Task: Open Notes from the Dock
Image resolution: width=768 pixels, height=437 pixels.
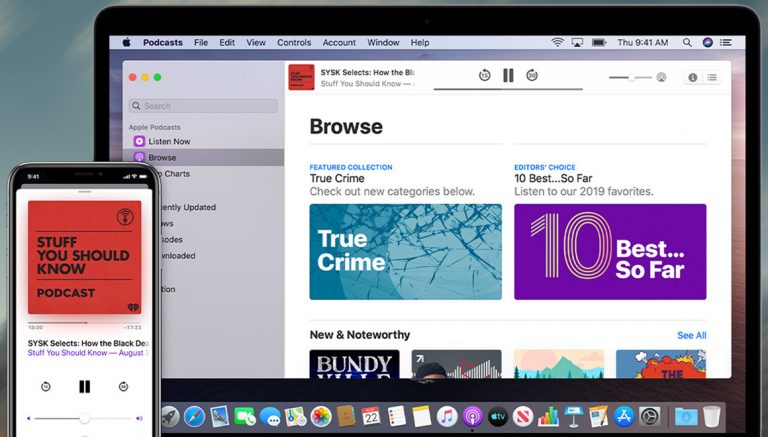Action: point(421,417)
